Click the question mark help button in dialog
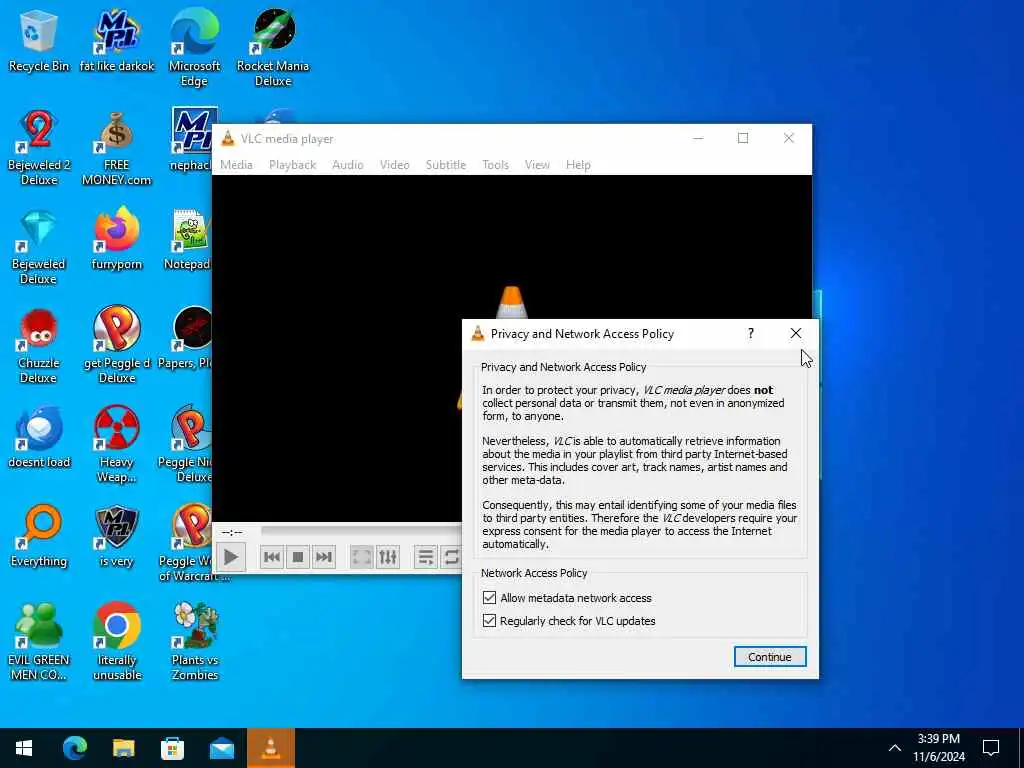This screenshot has height=768, width=1024. click(x=751, y=334)
